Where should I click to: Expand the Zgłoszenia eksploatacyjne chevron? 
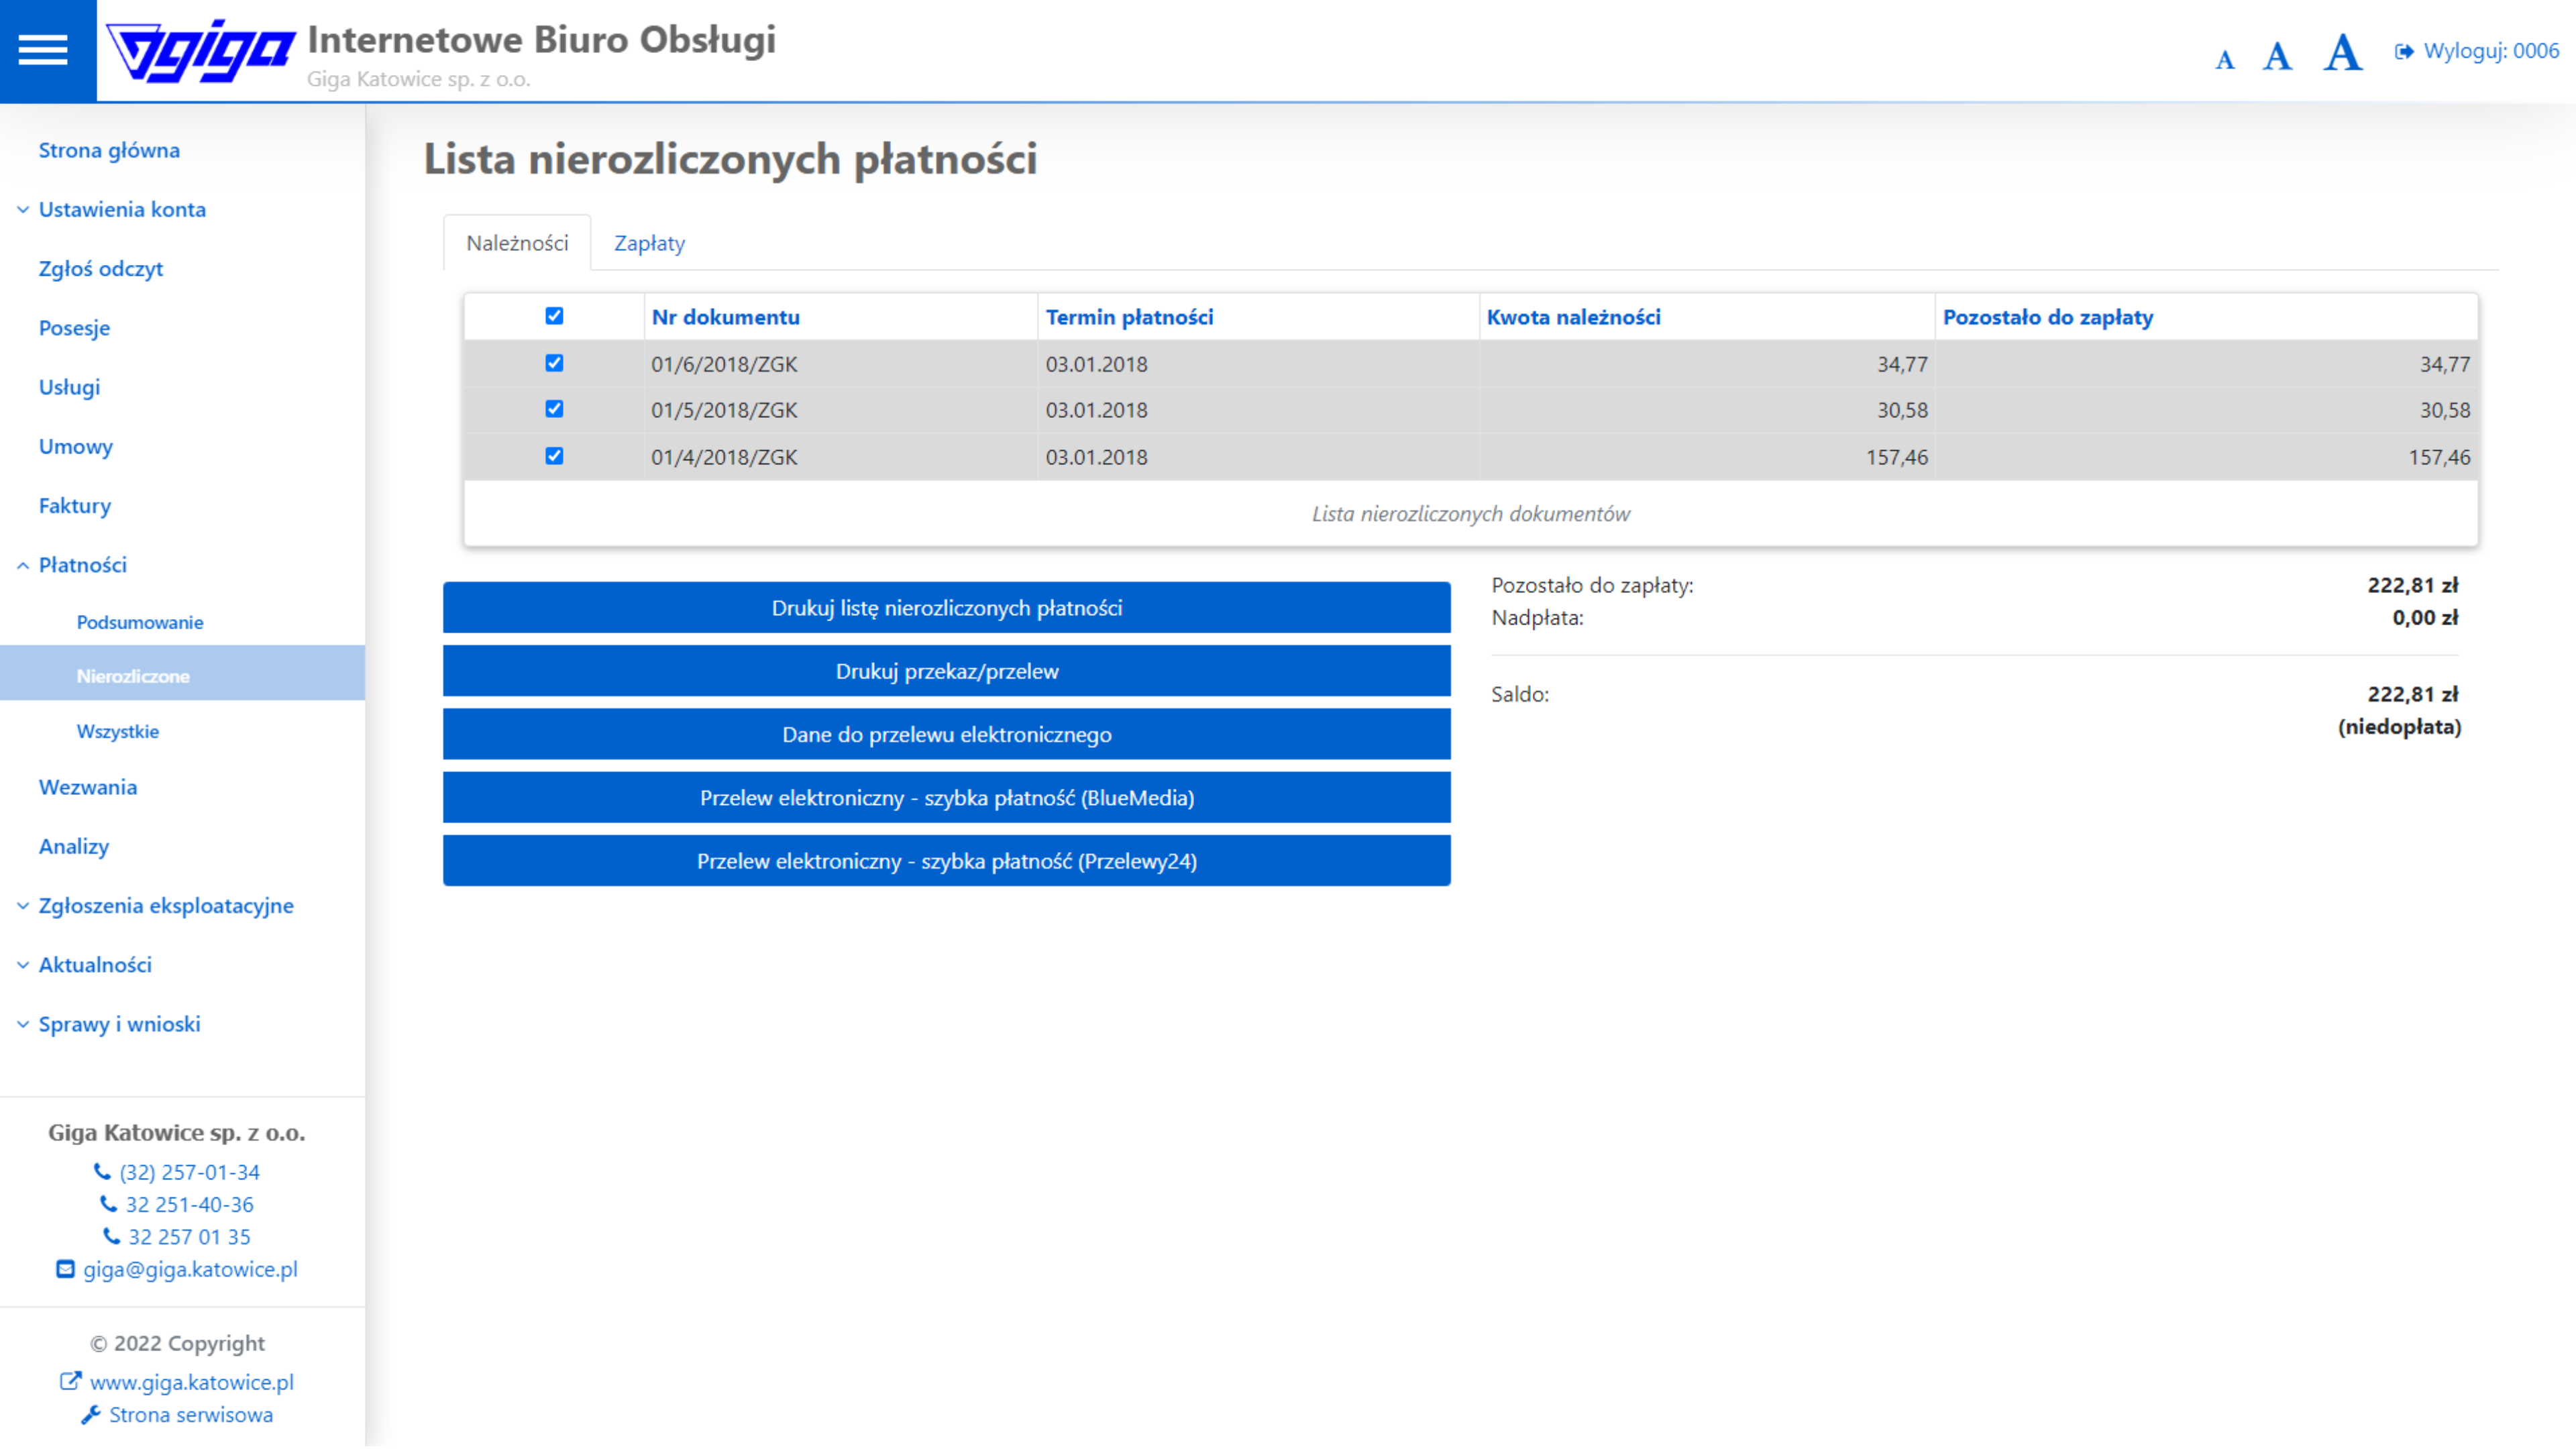[x=23, y=906]
